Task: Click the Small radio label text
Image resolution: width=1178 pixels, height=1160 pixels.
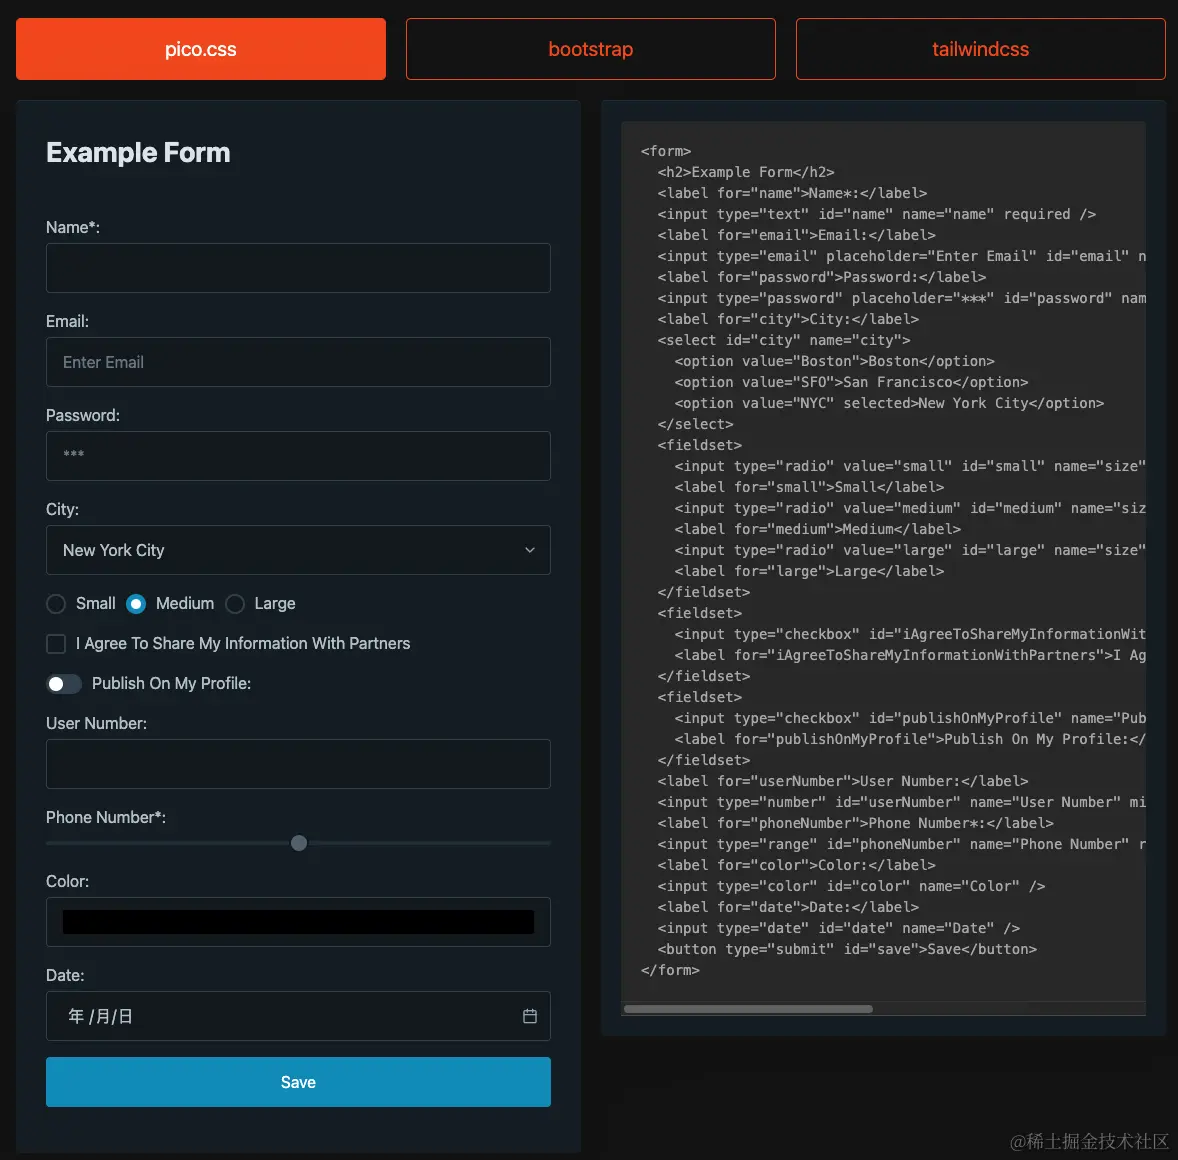Action: coord(95,604)
